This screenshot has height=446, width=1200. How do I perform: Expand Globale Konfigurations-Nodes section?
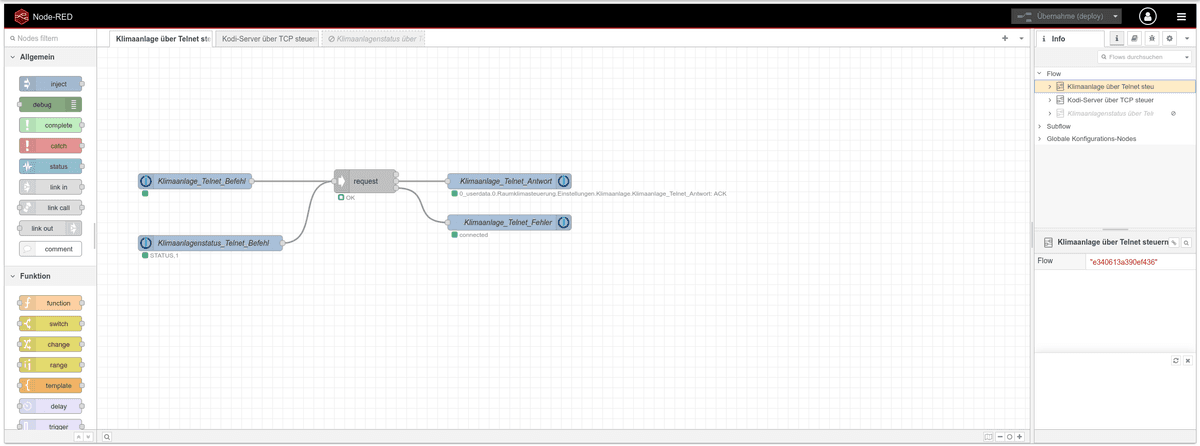(x=1040, y=139)
